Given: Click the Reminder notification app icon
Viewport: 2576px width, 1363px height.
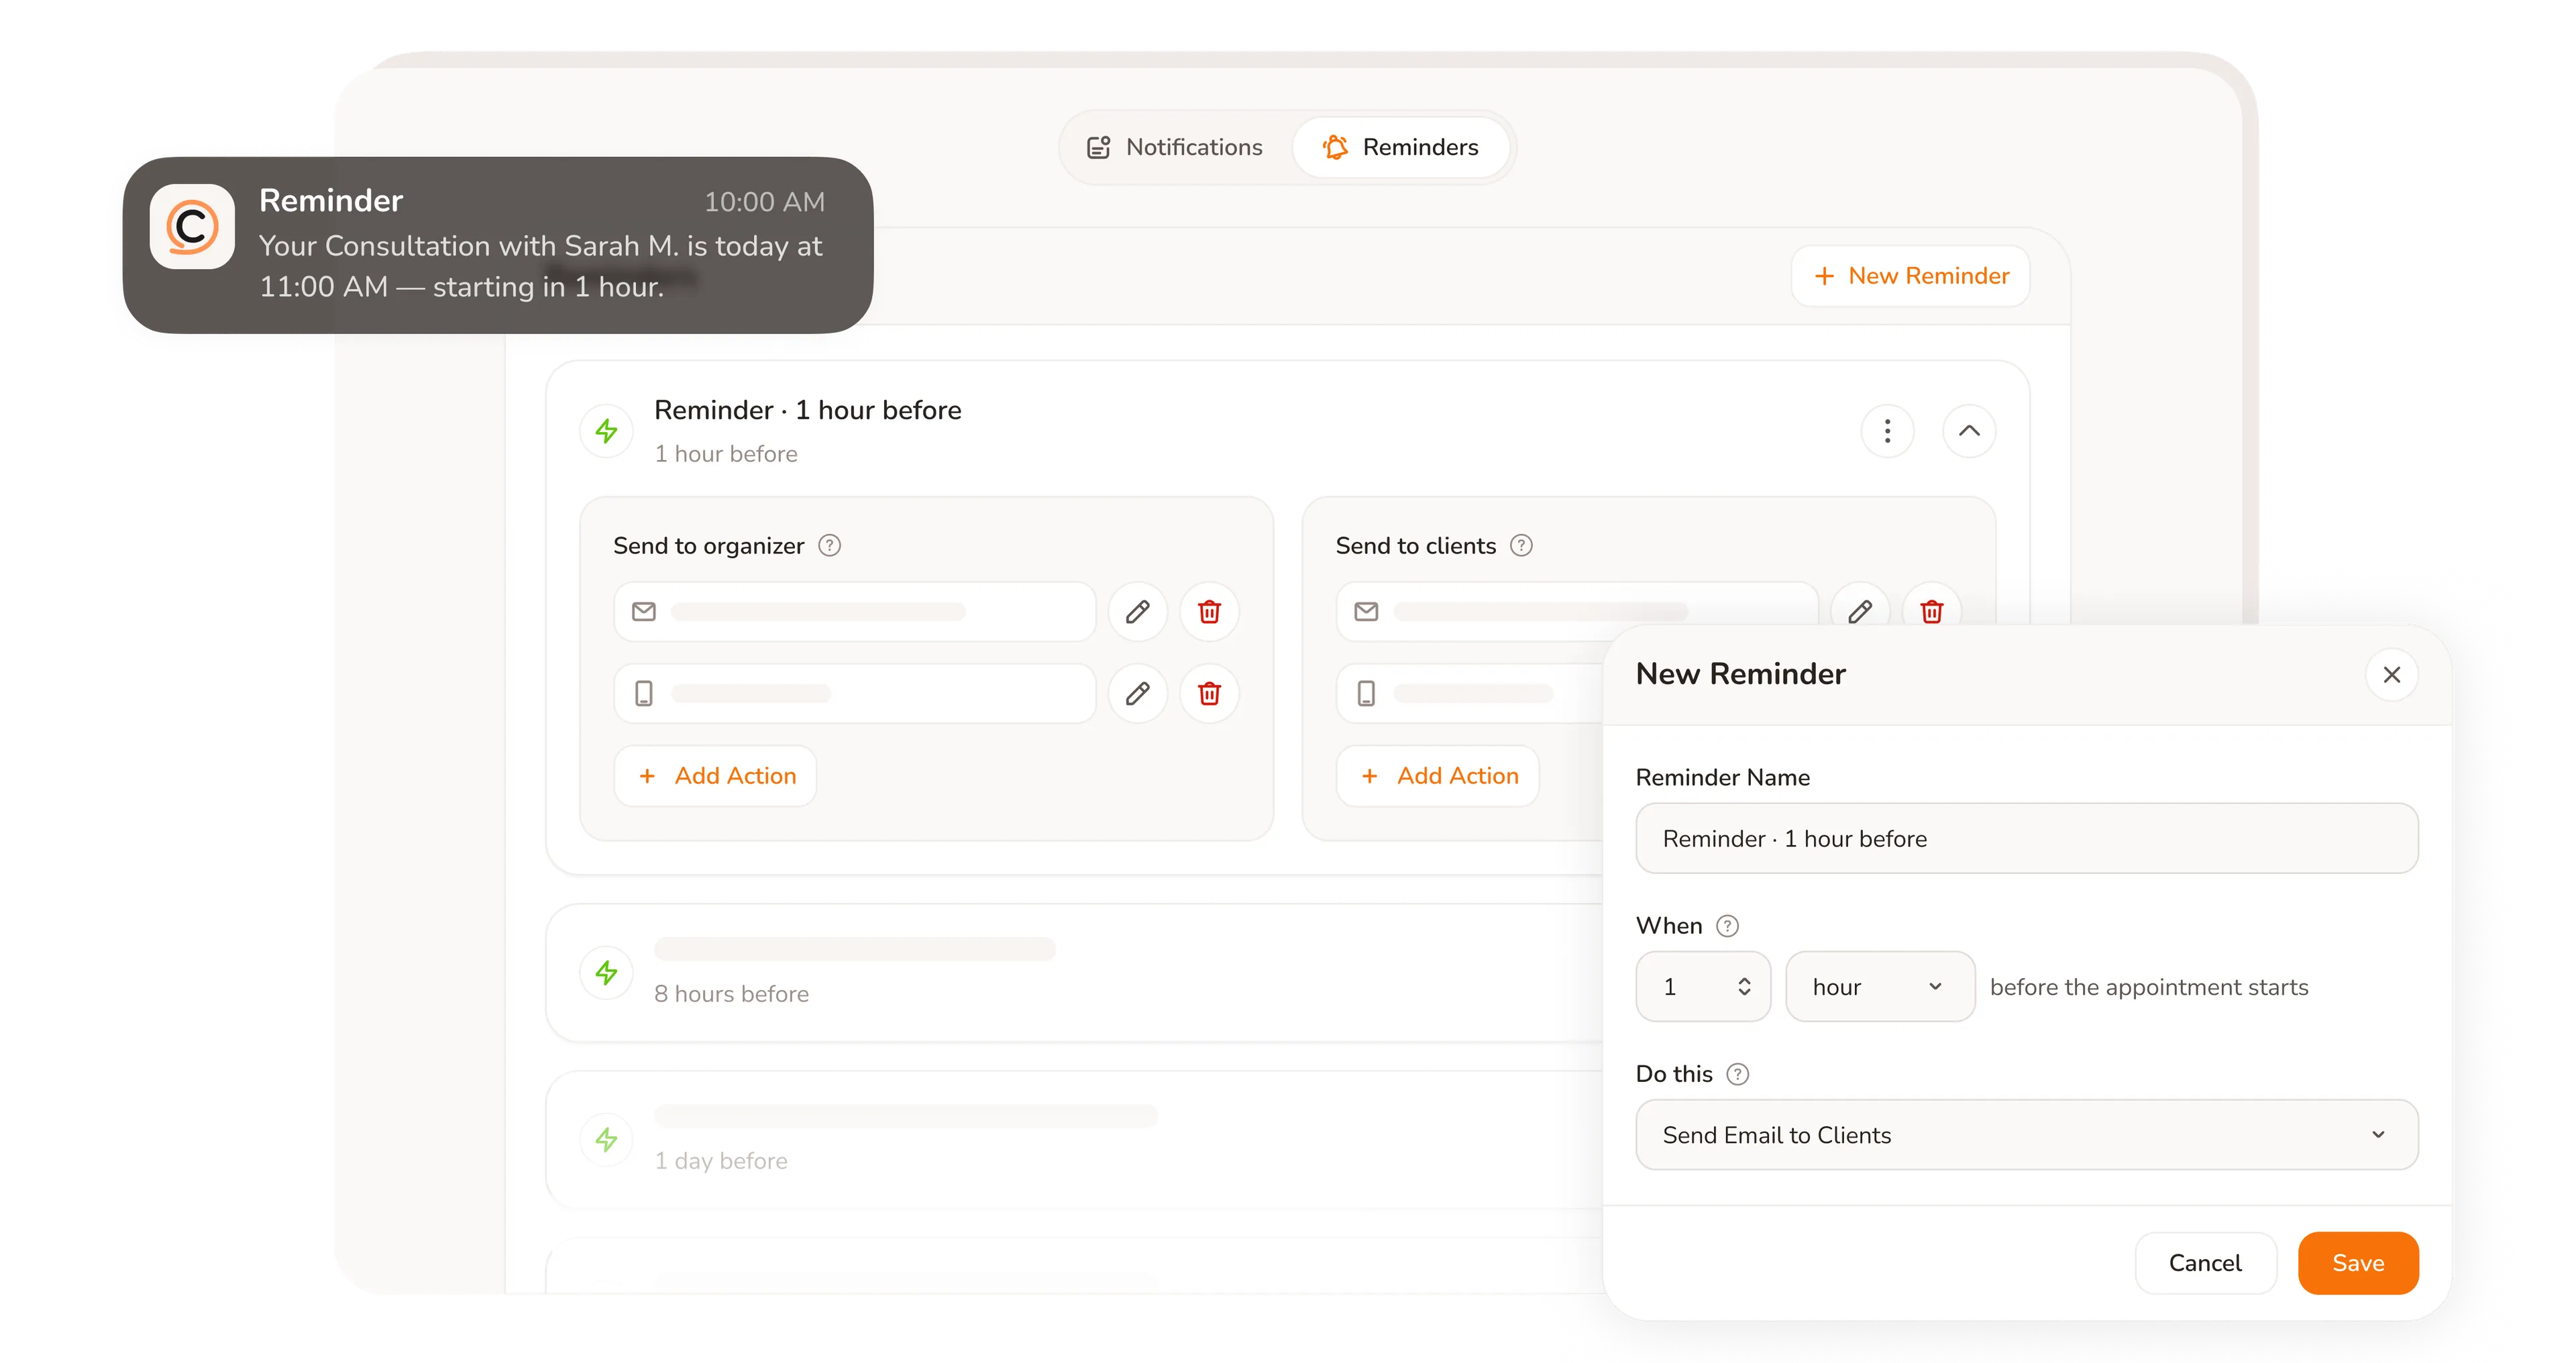Looking at the screenshot, I should point(192,226).
